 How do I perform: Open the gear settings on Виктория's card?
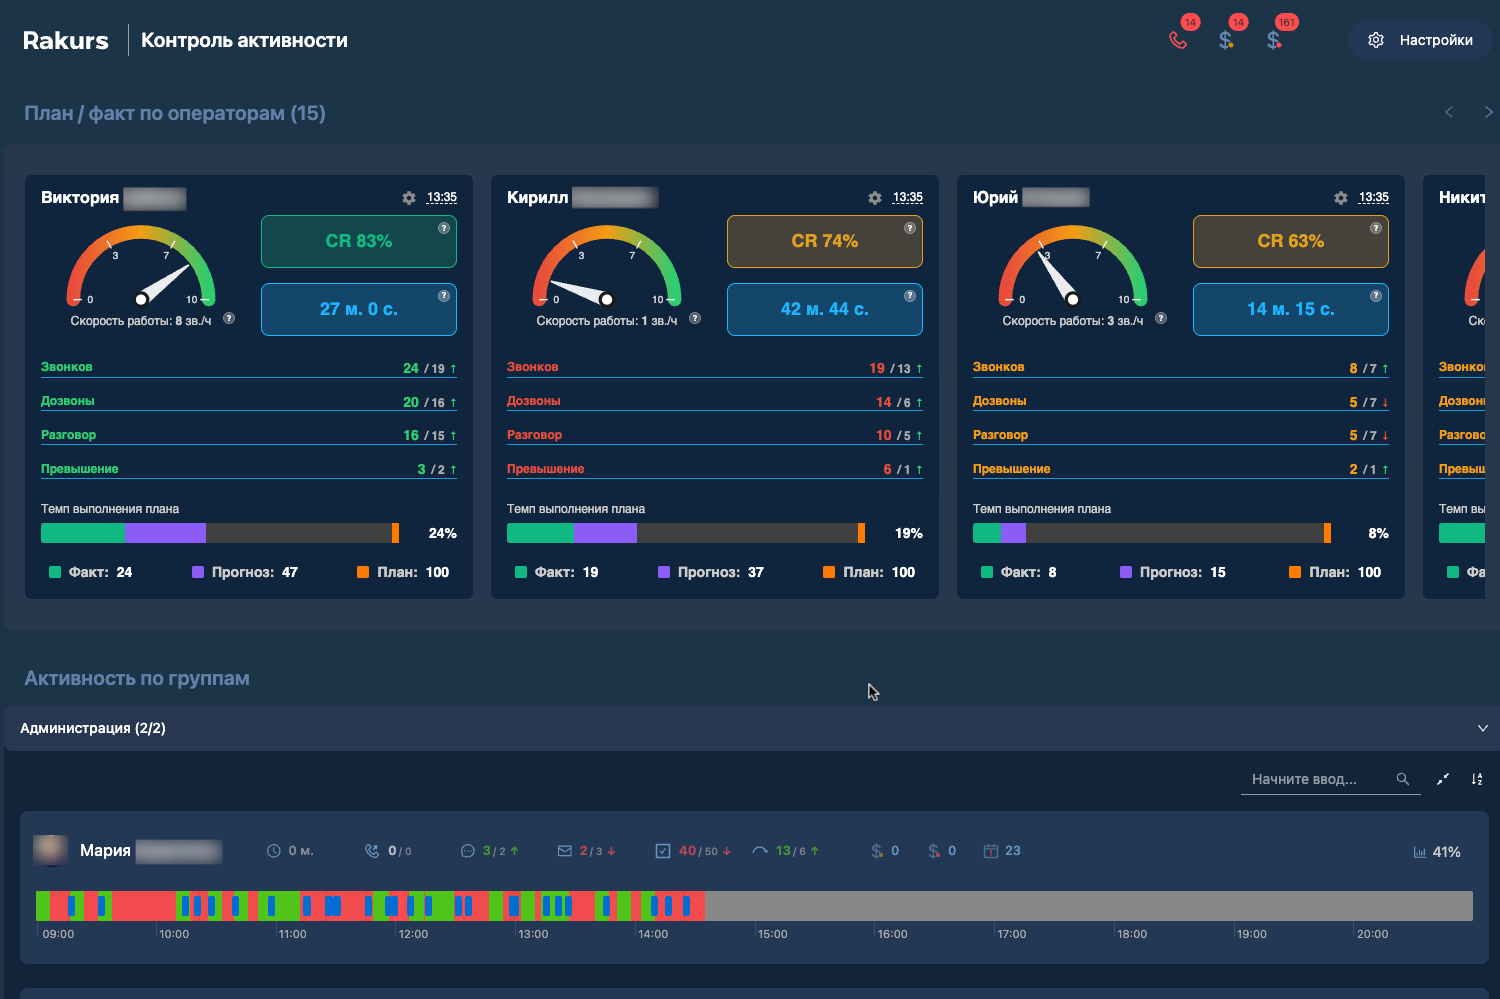coord(409,198)
